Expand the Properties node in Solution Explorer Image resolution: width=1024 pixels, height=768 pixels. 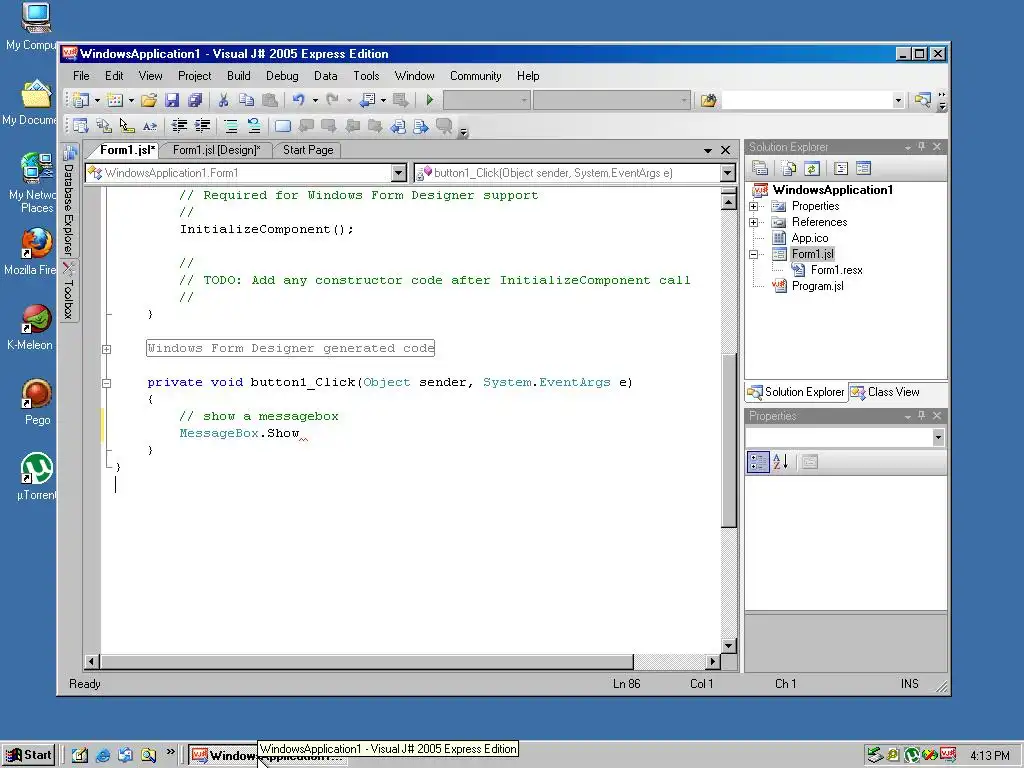tap(754, 206)
